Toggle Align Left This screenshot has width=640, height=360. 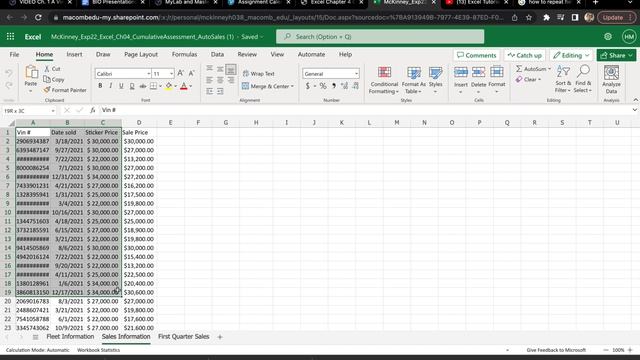coord(209,80)
